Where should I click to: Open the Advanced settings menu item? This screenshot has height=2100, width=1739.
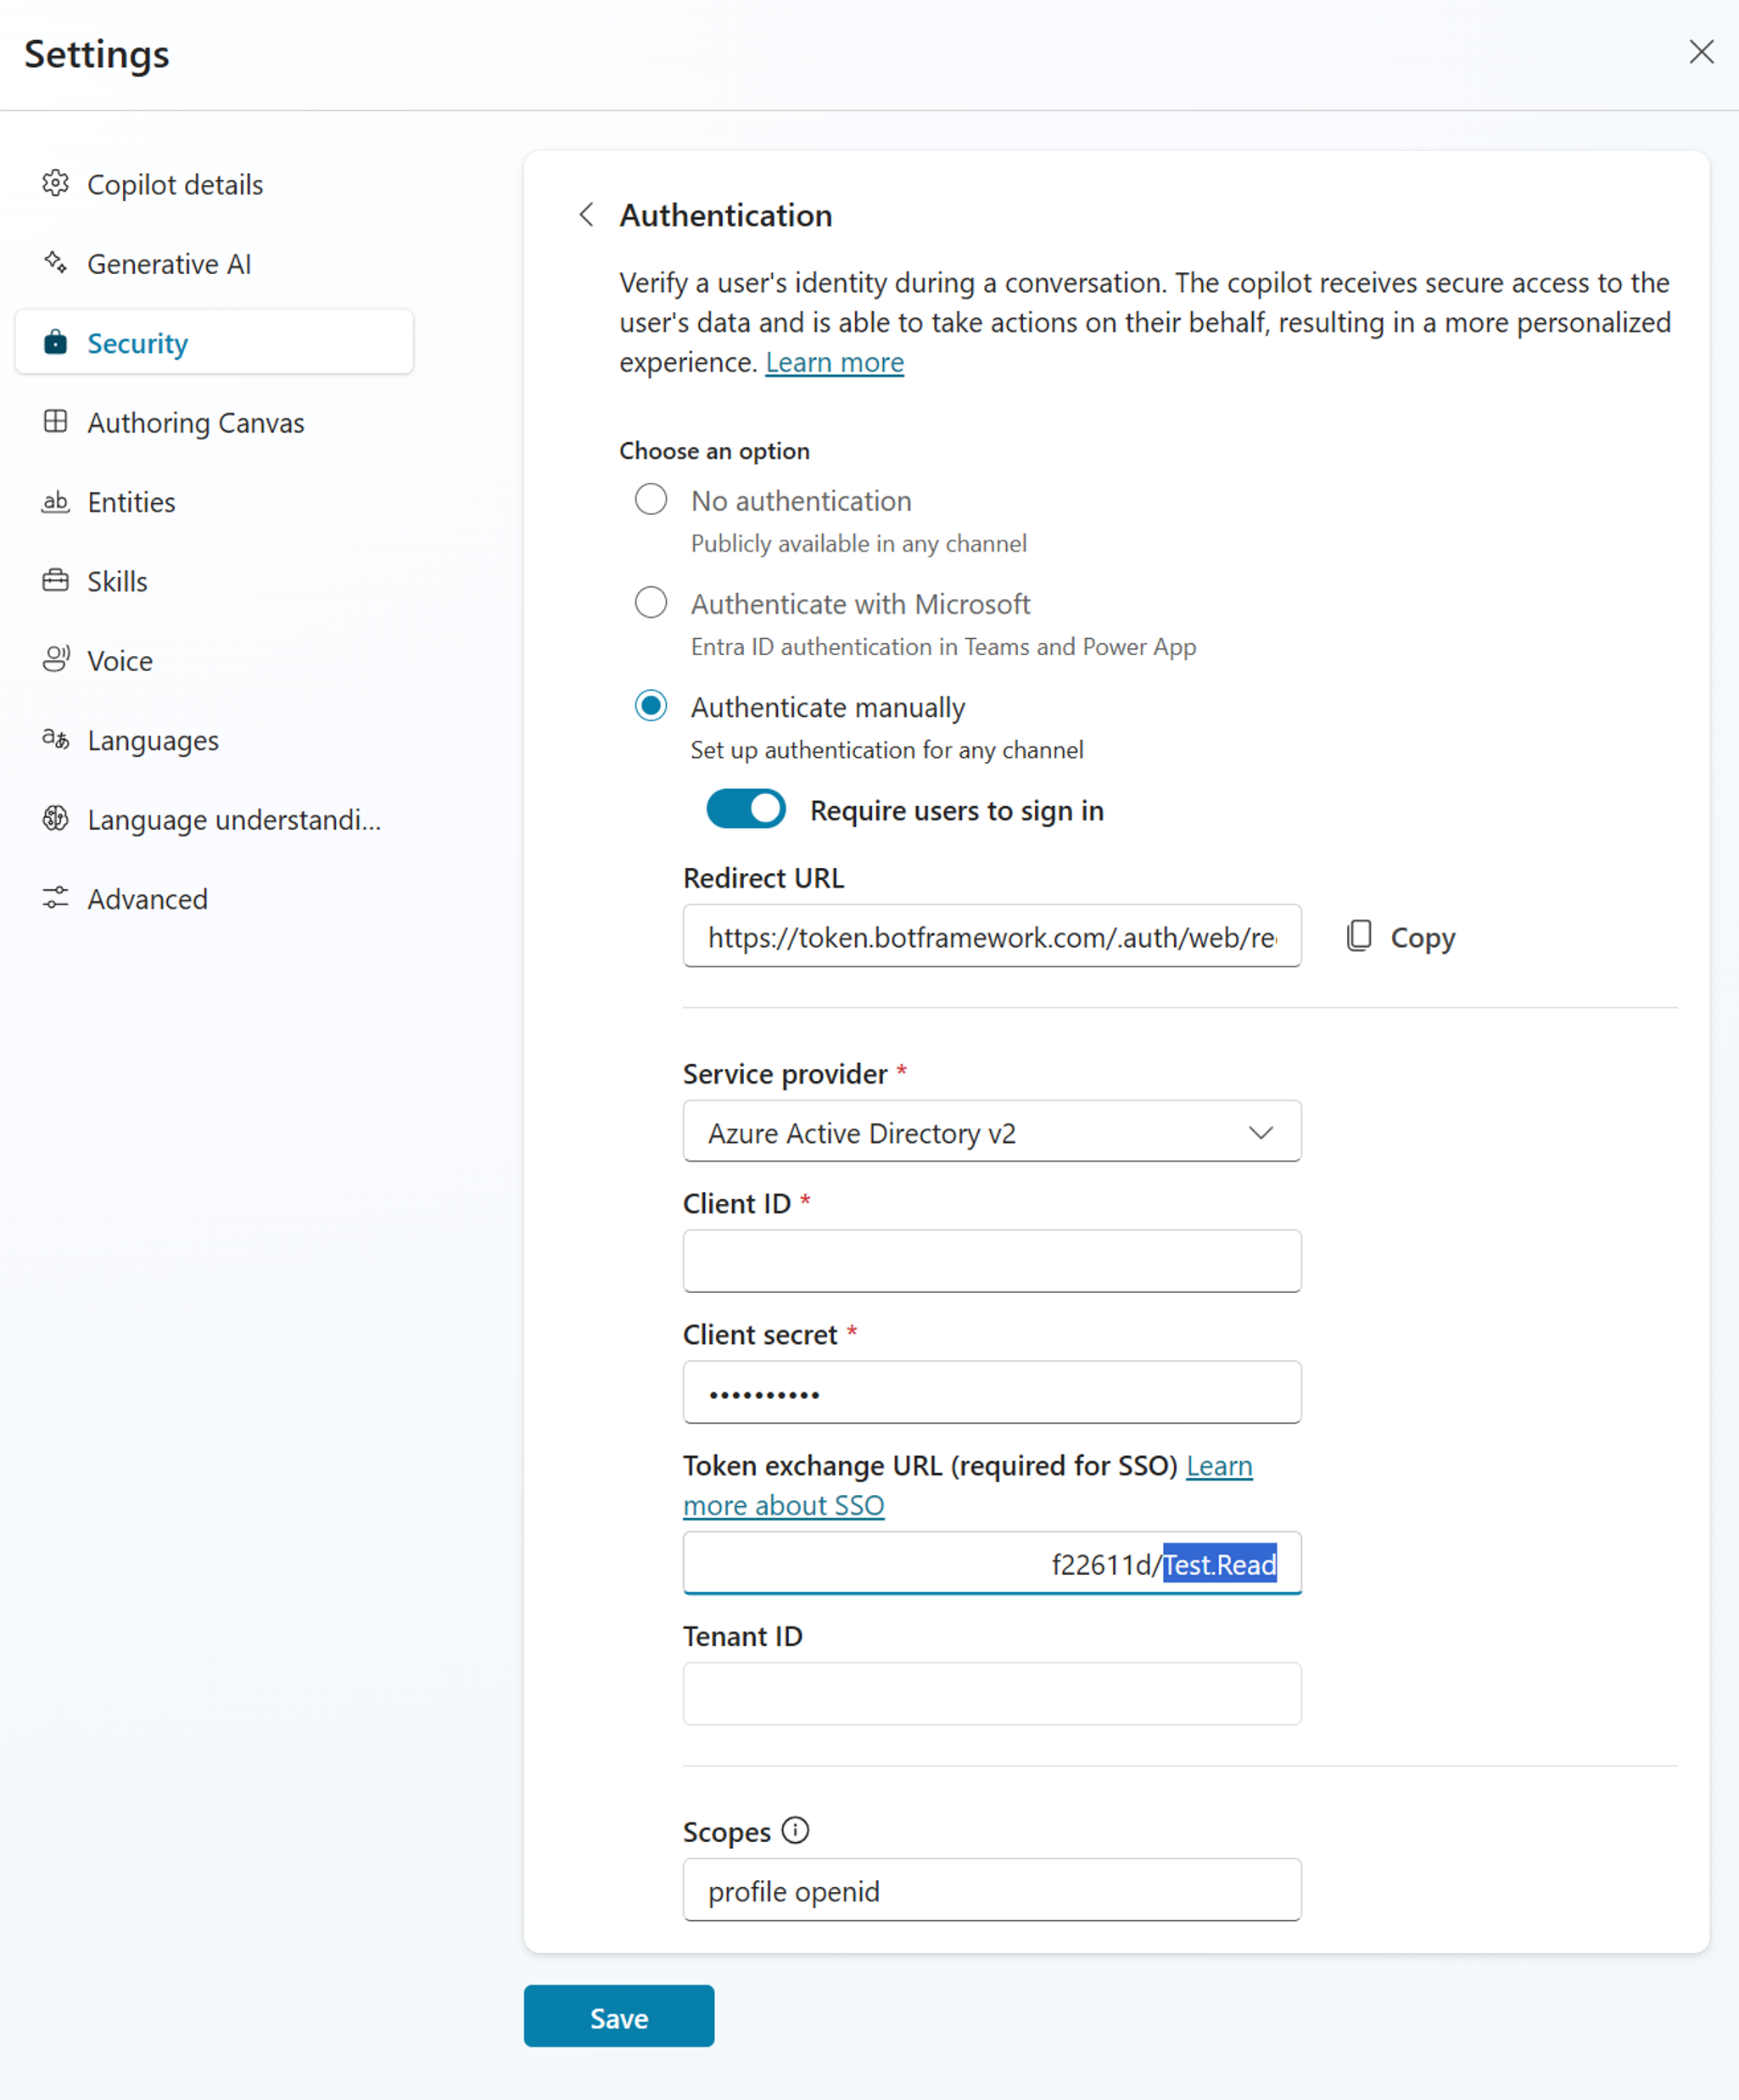[x=147, y=899]
